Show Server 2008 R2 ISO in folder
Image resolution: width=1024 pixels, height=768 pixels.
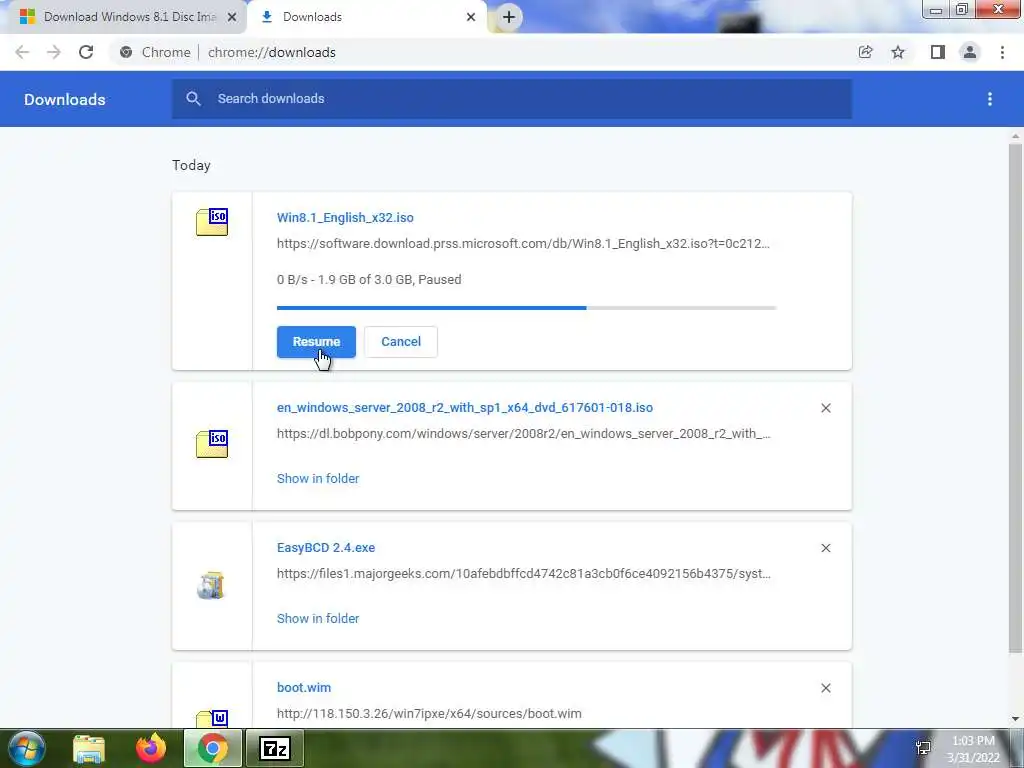[x=318, y=479]
